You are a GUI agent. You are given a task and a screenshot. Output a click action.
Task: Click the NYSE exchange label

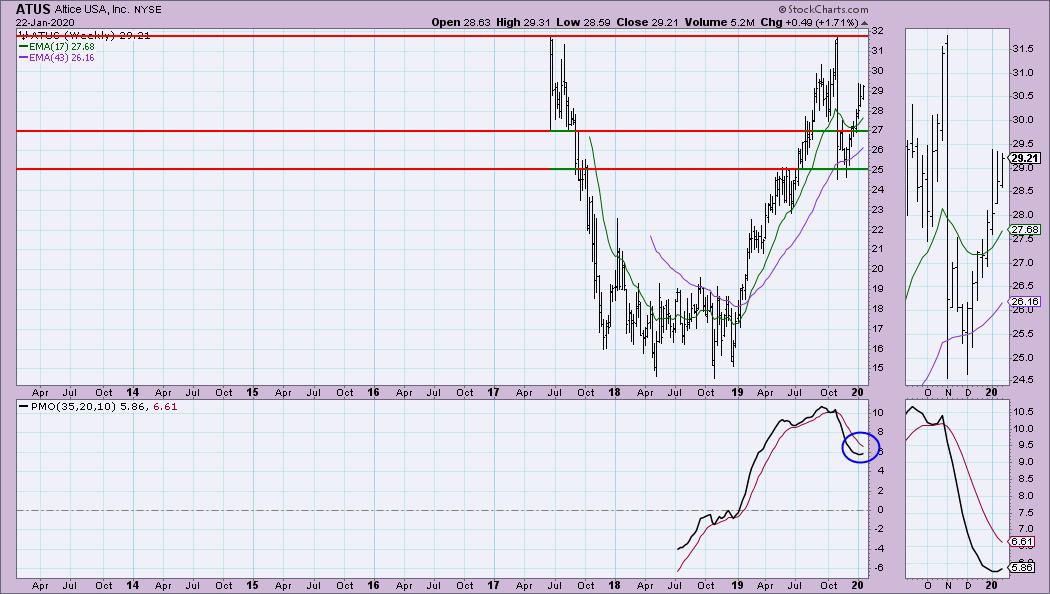(148, 10)
